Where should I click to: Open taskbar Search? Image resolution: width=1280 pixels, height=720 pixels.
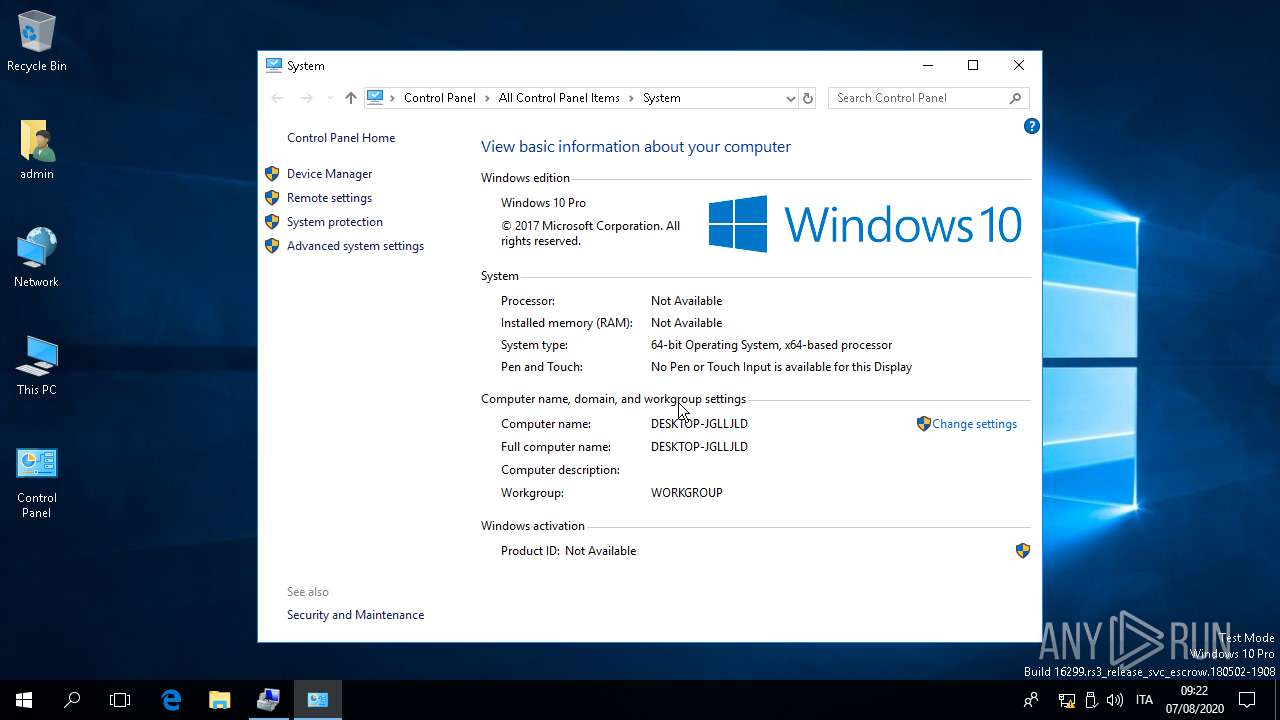tap(72, 700)
